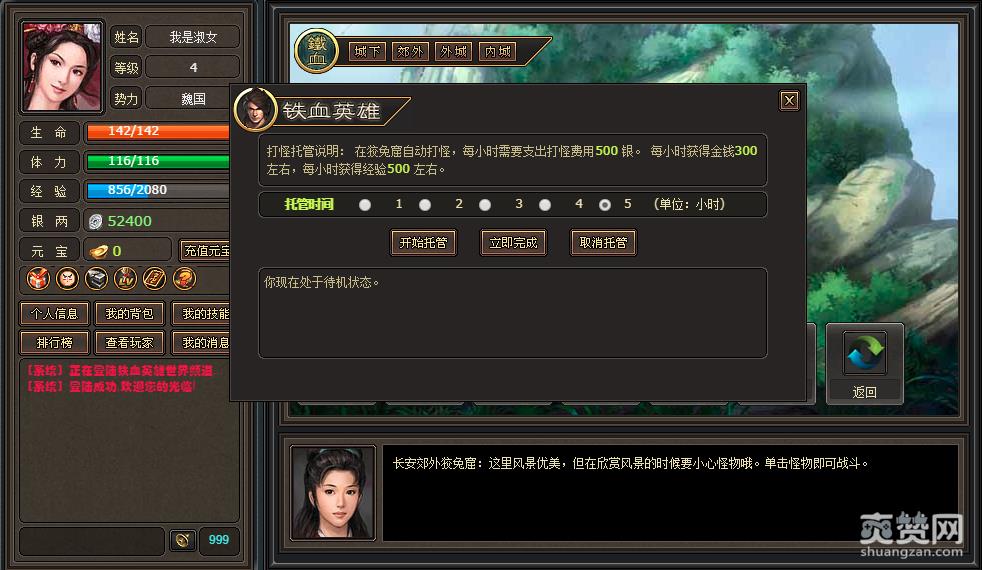Click the angry face mask icon
Image resolution: width=982 pixels, height=570 pixels.
pyautogui.click(x=67, y=279)
